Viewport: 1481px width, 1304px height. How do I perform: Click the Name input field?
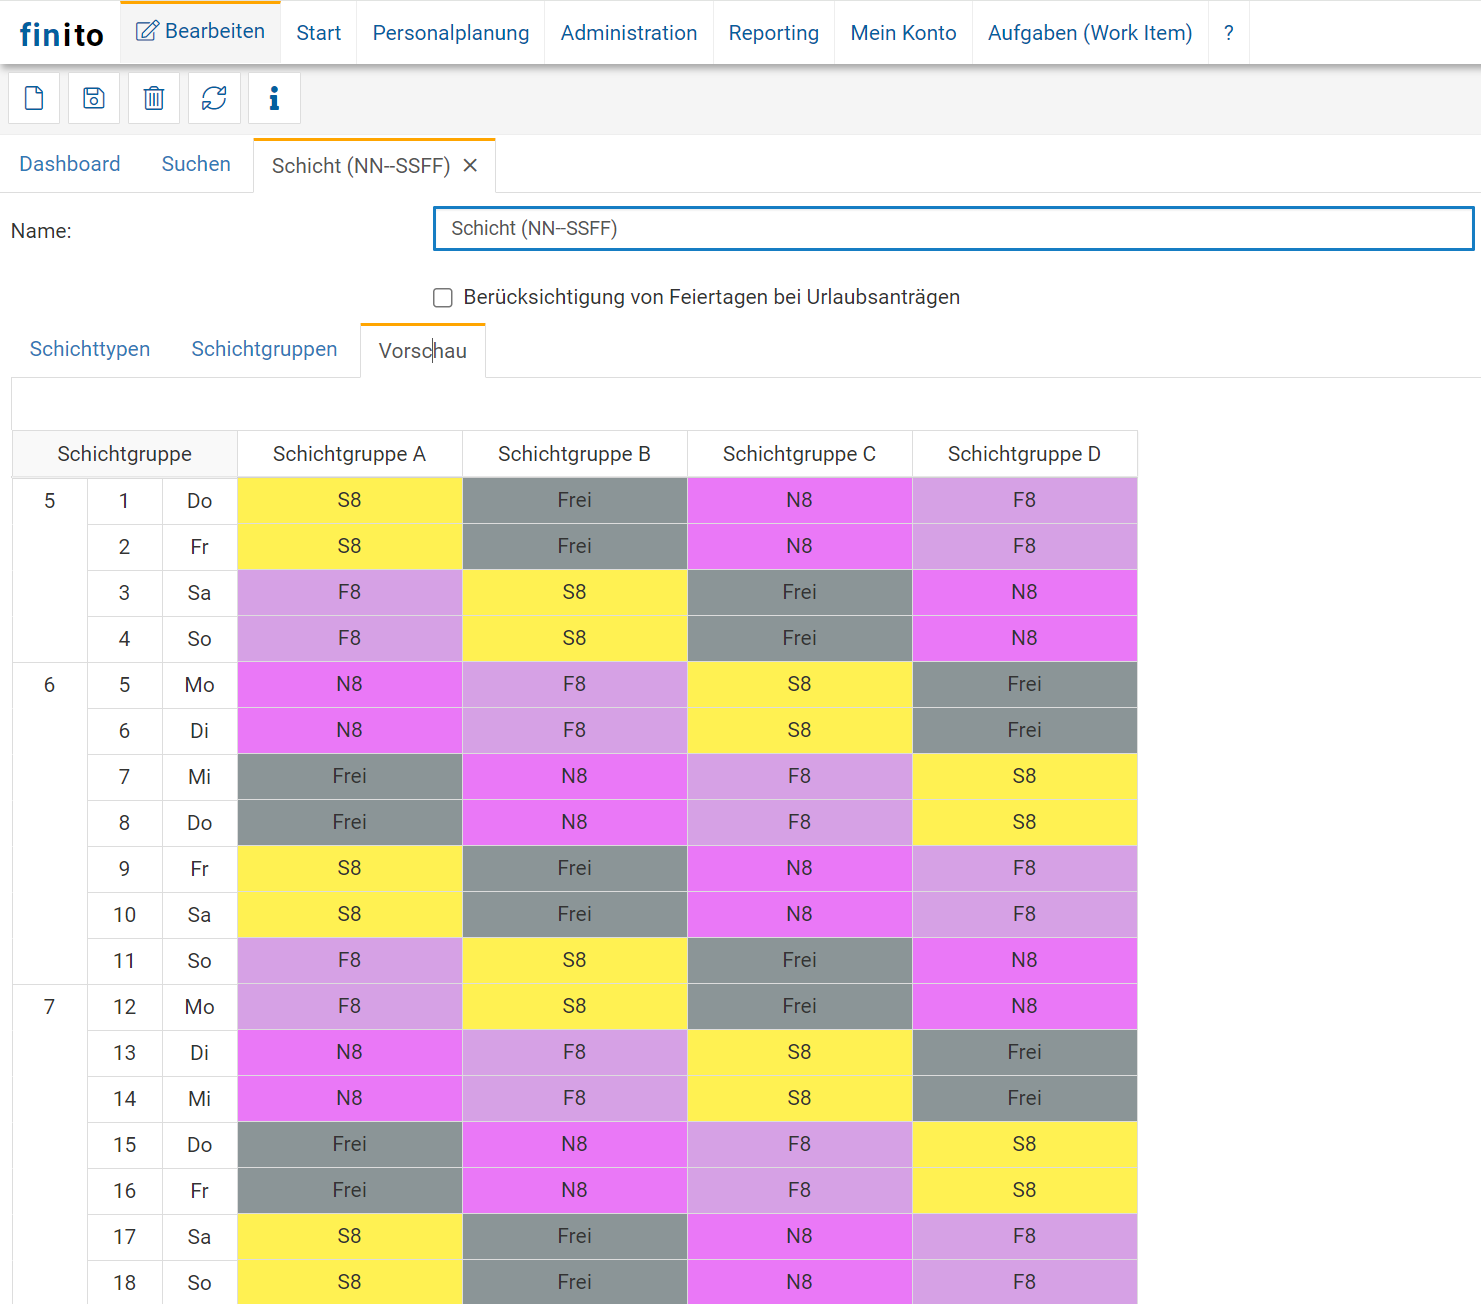(x=953, y=229)
